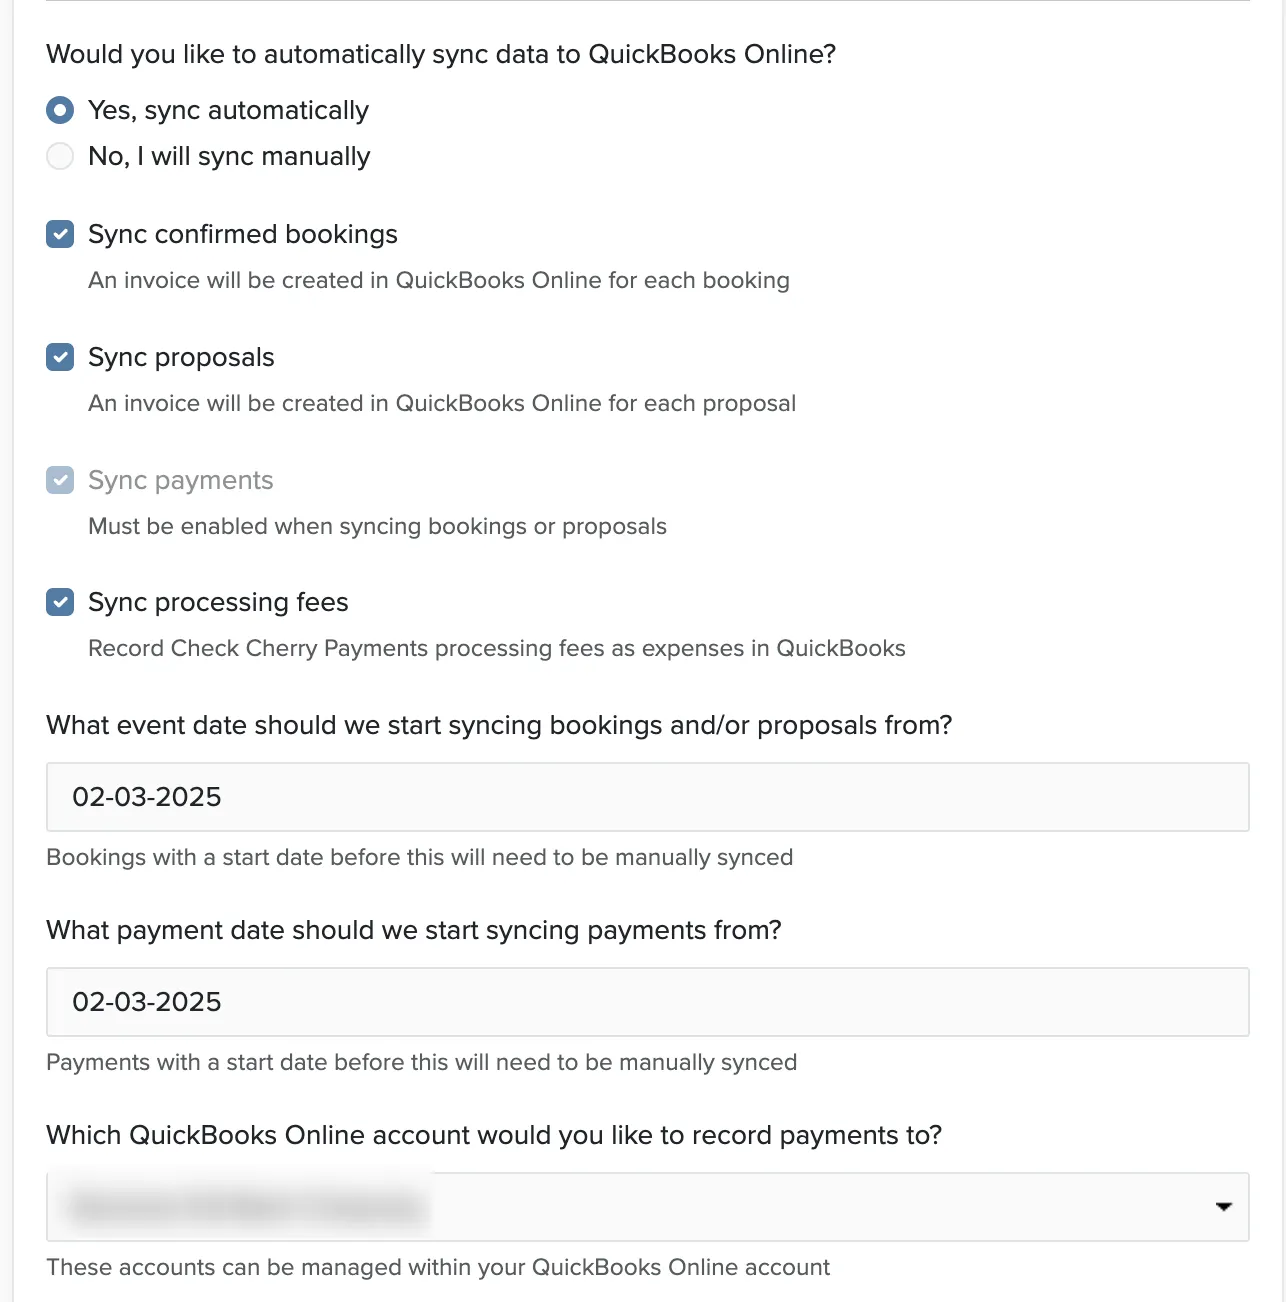Click the greyed-out 'Sync payments' label
Viewport: 1286px width, 1302px height.
click(180, 480)
